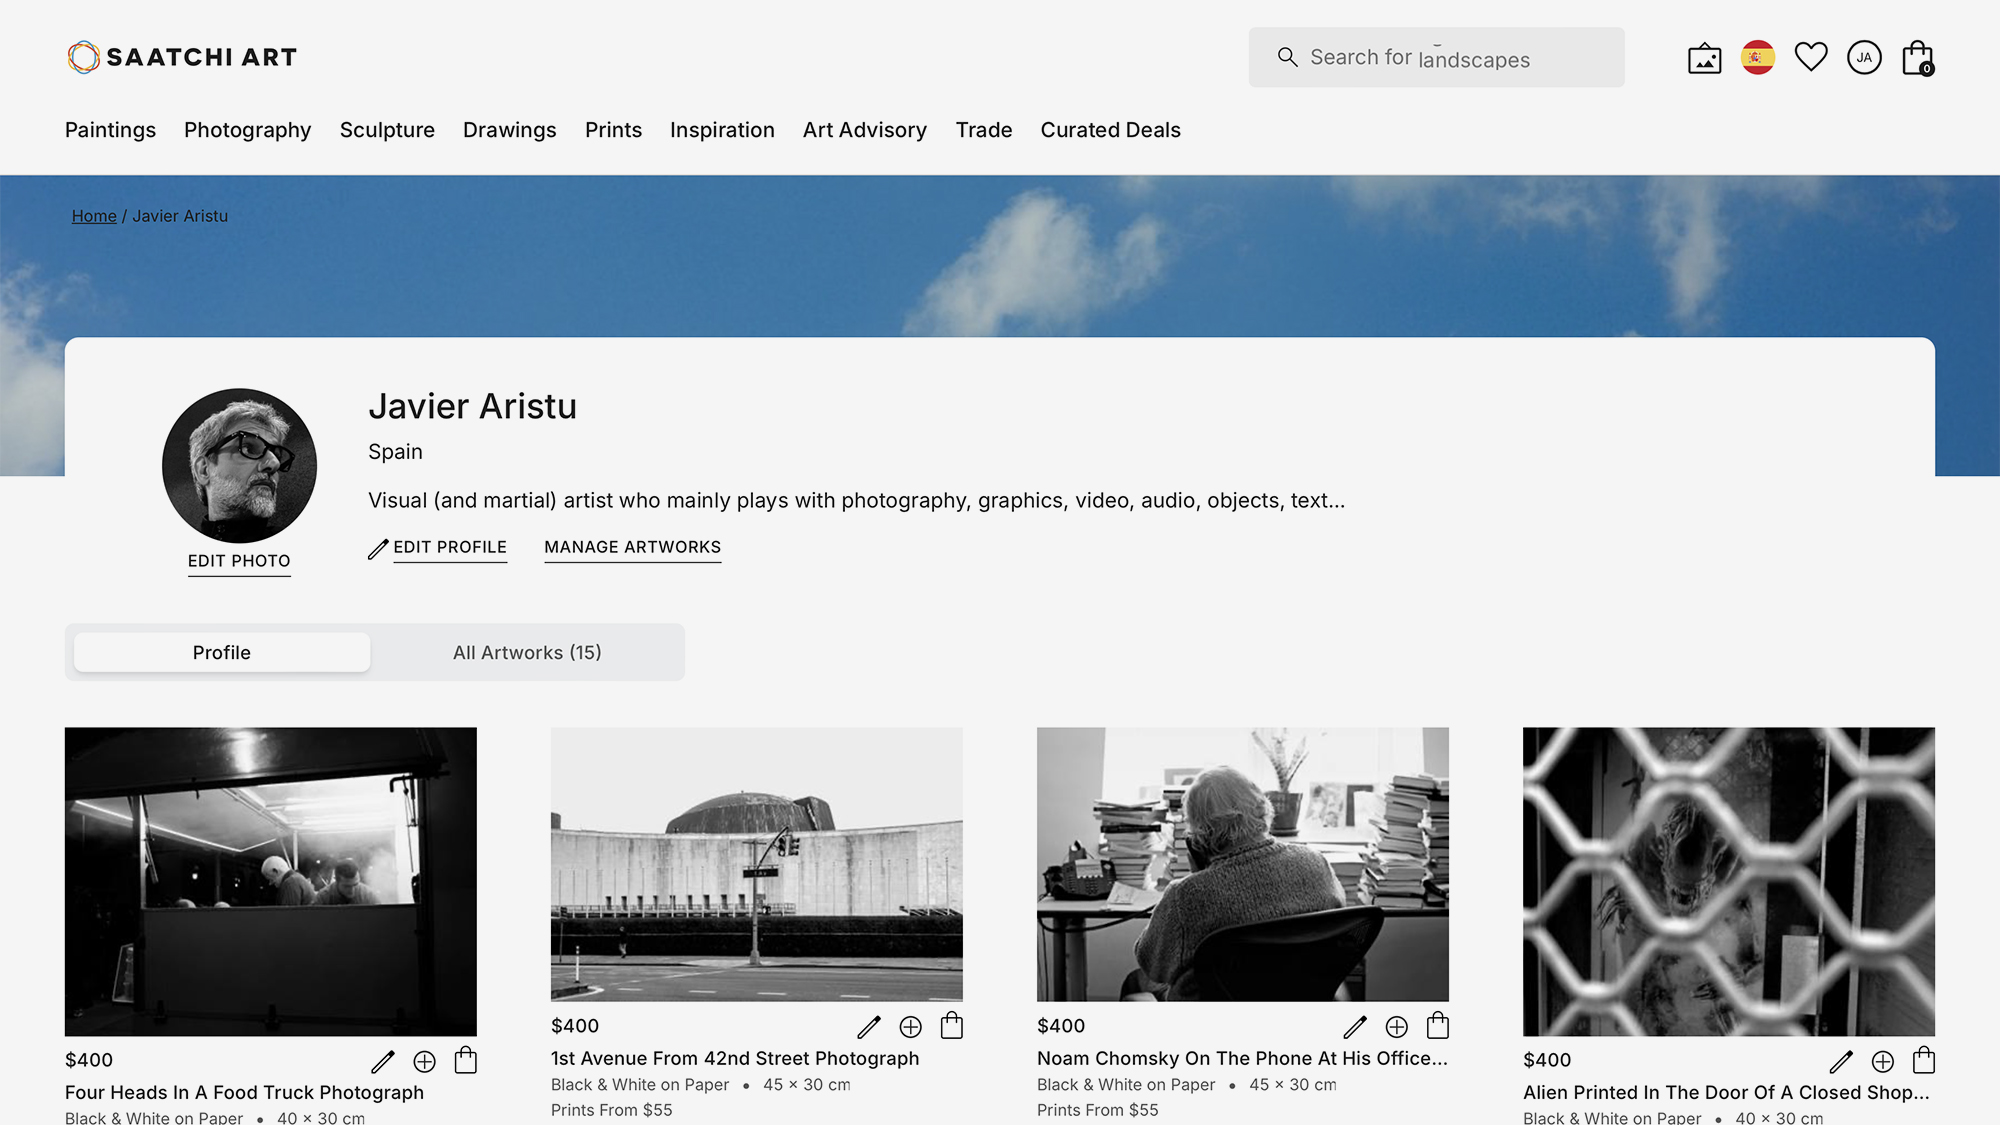Open the JA account menu

click(x=1864, y=57)
